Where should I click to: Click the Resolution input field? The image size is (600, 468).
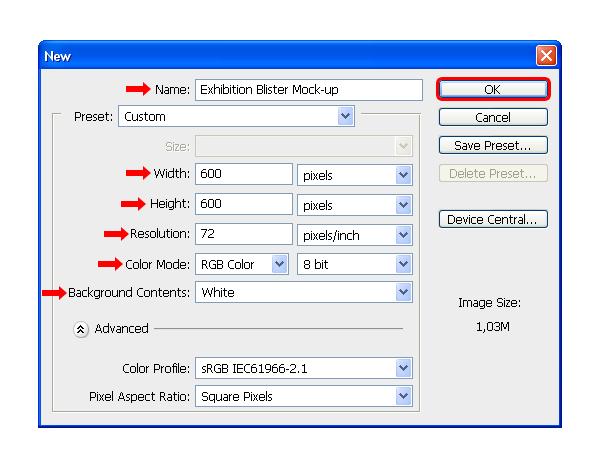(243, 235)
